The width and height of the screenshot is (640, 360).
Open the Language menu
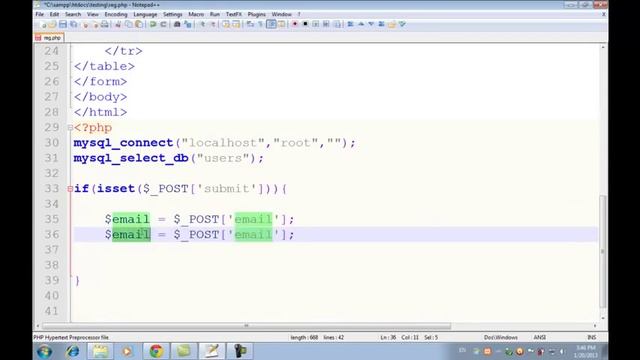[145, 14]
